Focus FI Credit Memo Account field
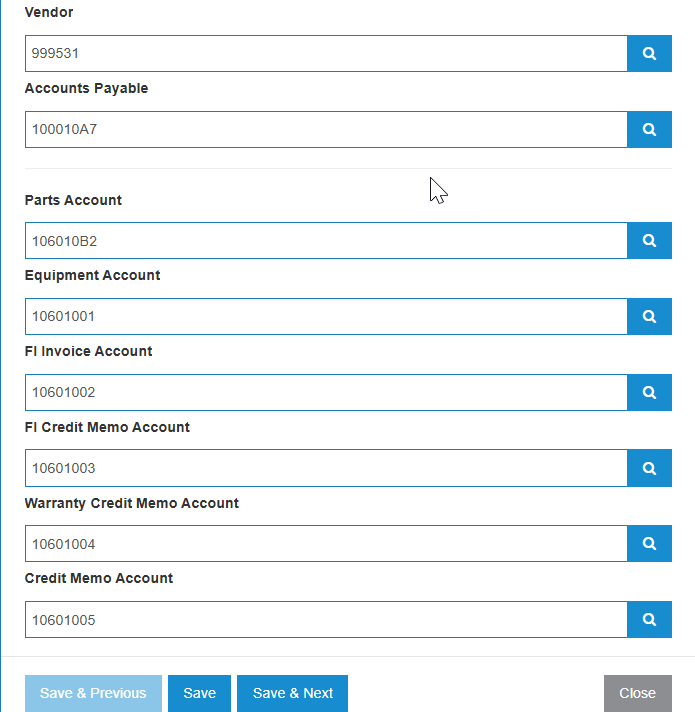 (x=326, y=468)
